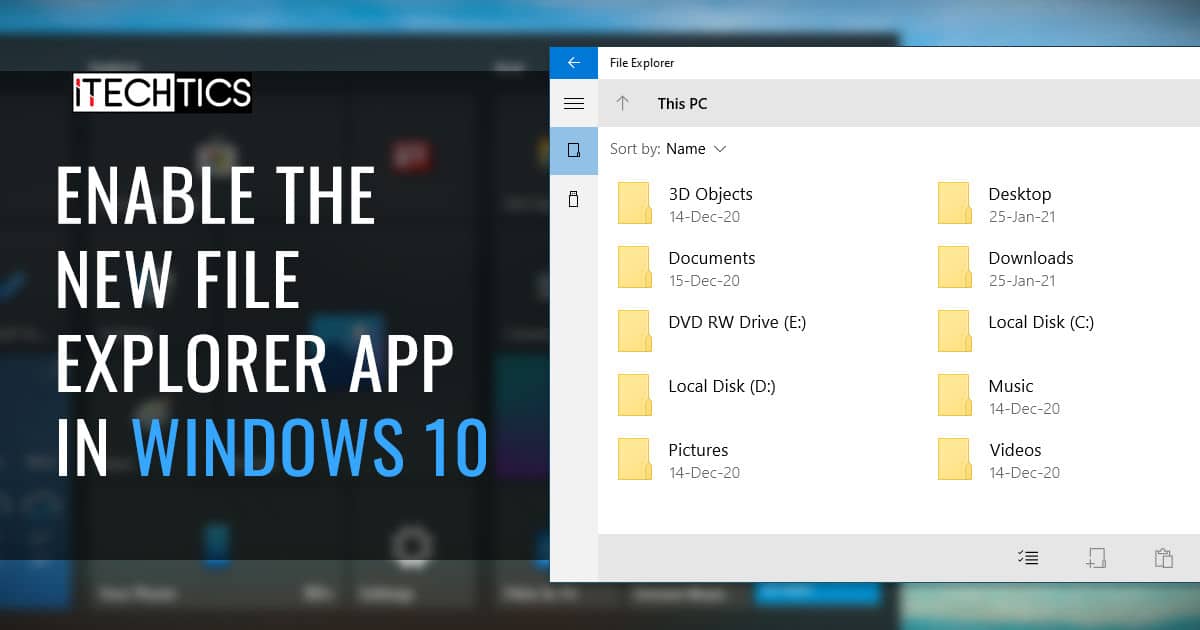The image size is (1200, 630).
Task: Open the 3D Objects folder icon
Action: point(635,203)
